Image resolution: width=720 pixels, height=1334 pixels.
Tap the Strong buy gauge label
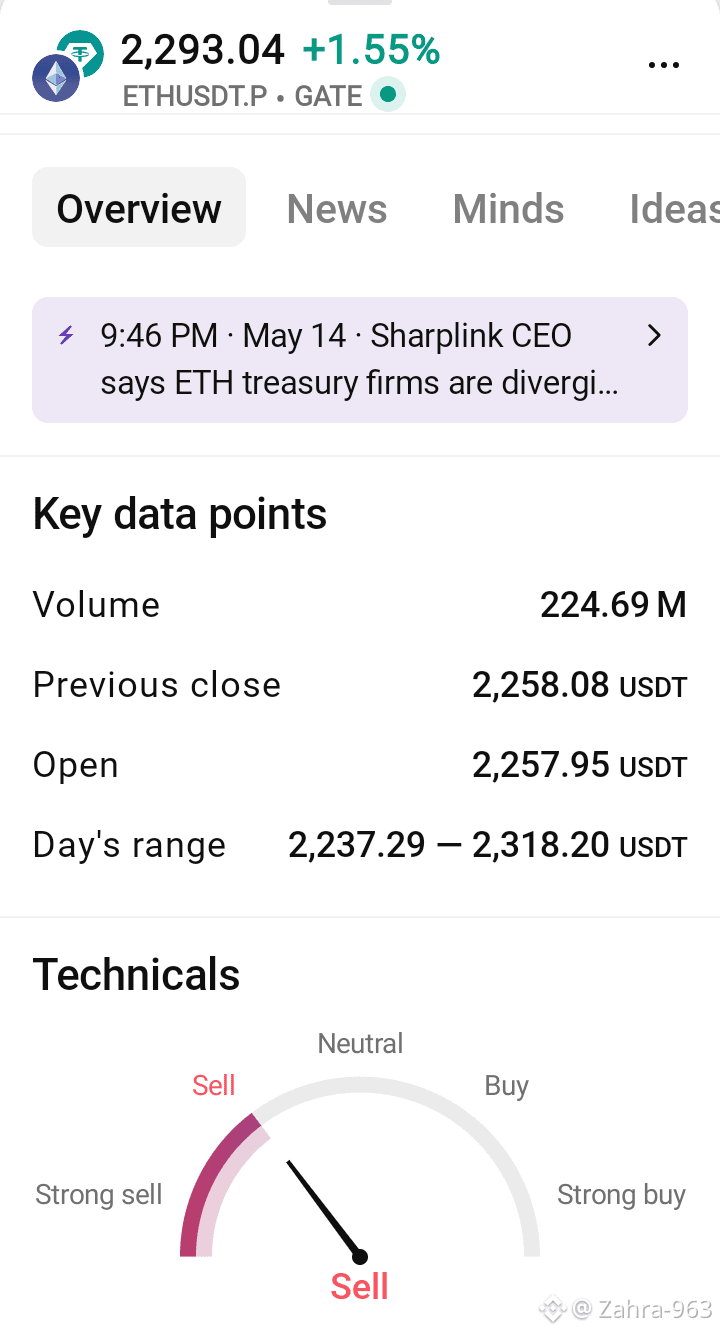coord(621,1194)
